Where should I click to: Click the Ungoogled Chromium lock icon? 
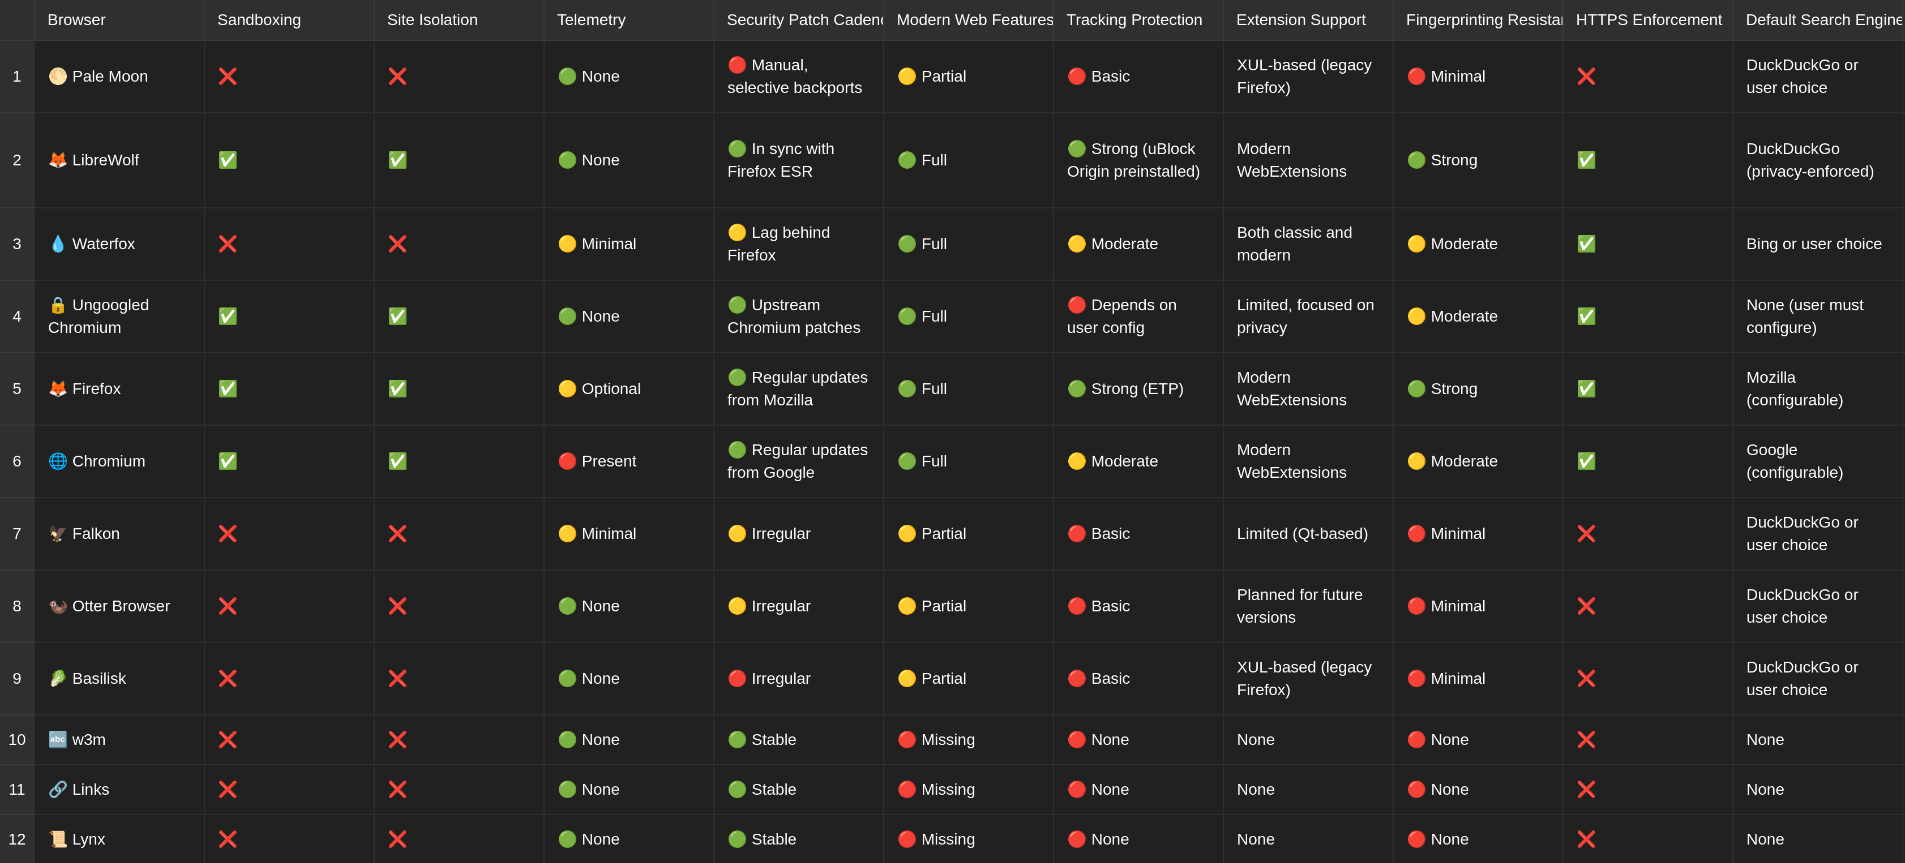tap(58, 305)
